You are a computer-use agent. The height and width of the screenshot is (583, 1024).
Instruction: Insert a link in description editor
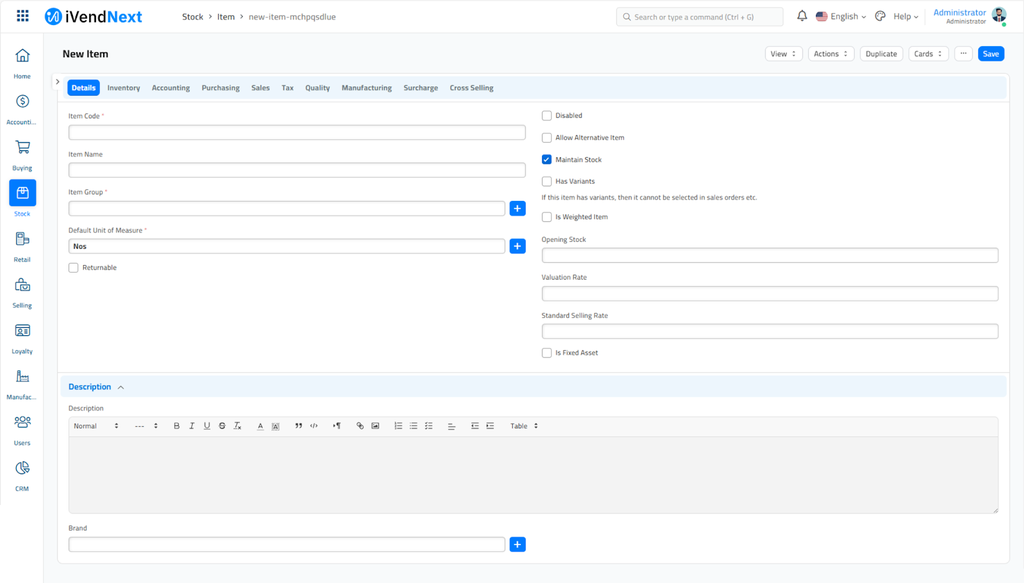pyautogui.click(x=360, y=426)
